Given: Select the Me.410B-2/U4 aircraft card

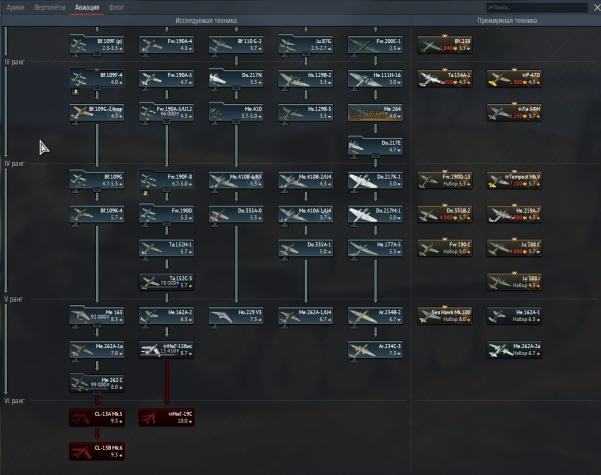Looking at the screenshot, I should [305, 180].
